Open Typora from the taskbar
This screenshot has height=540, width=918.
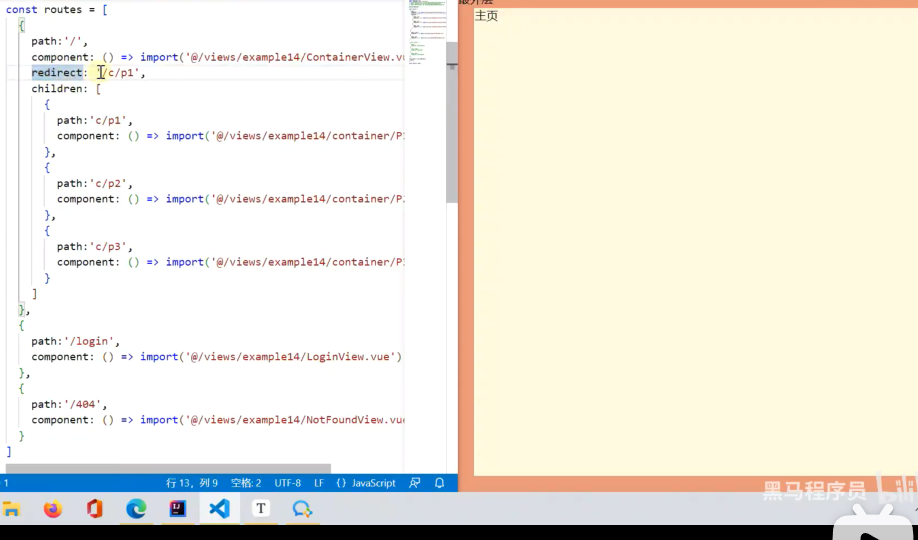261,509
